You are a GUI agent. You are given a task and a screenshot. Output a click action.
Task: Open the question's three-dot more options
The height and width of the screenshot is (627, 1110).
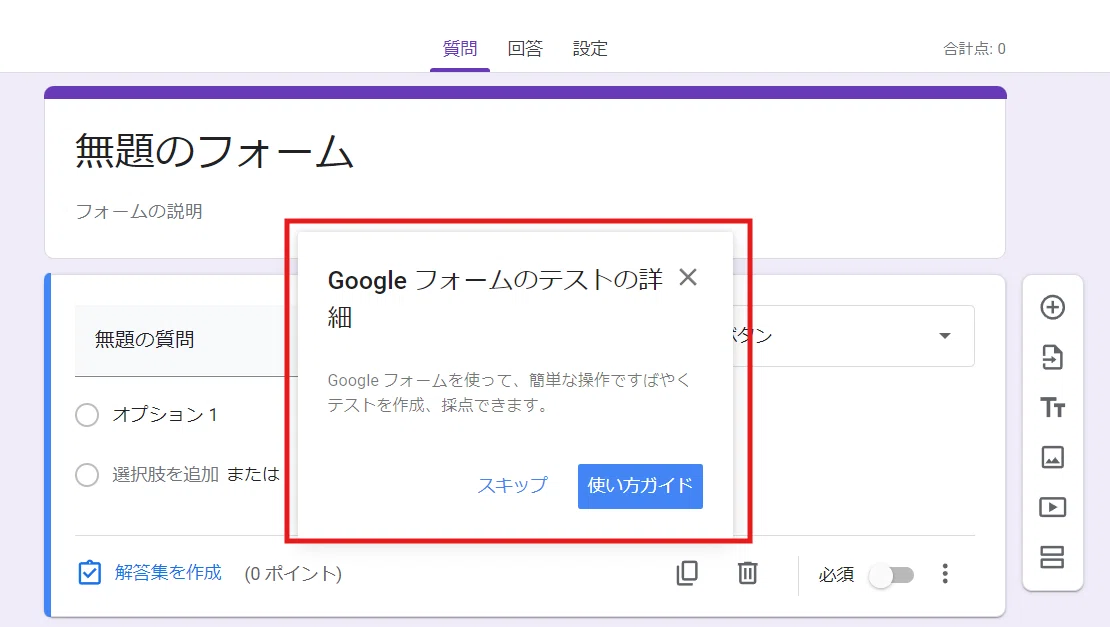(945, 573)
